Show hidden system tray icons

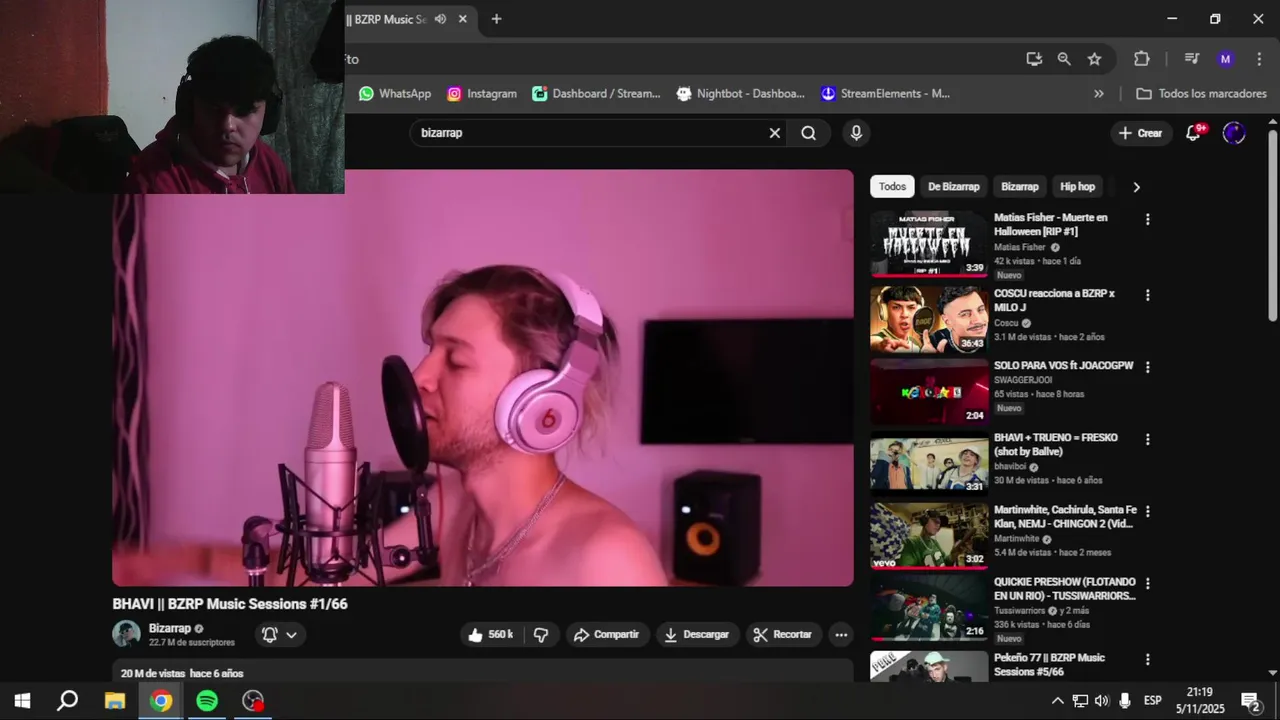point(1057,700)
